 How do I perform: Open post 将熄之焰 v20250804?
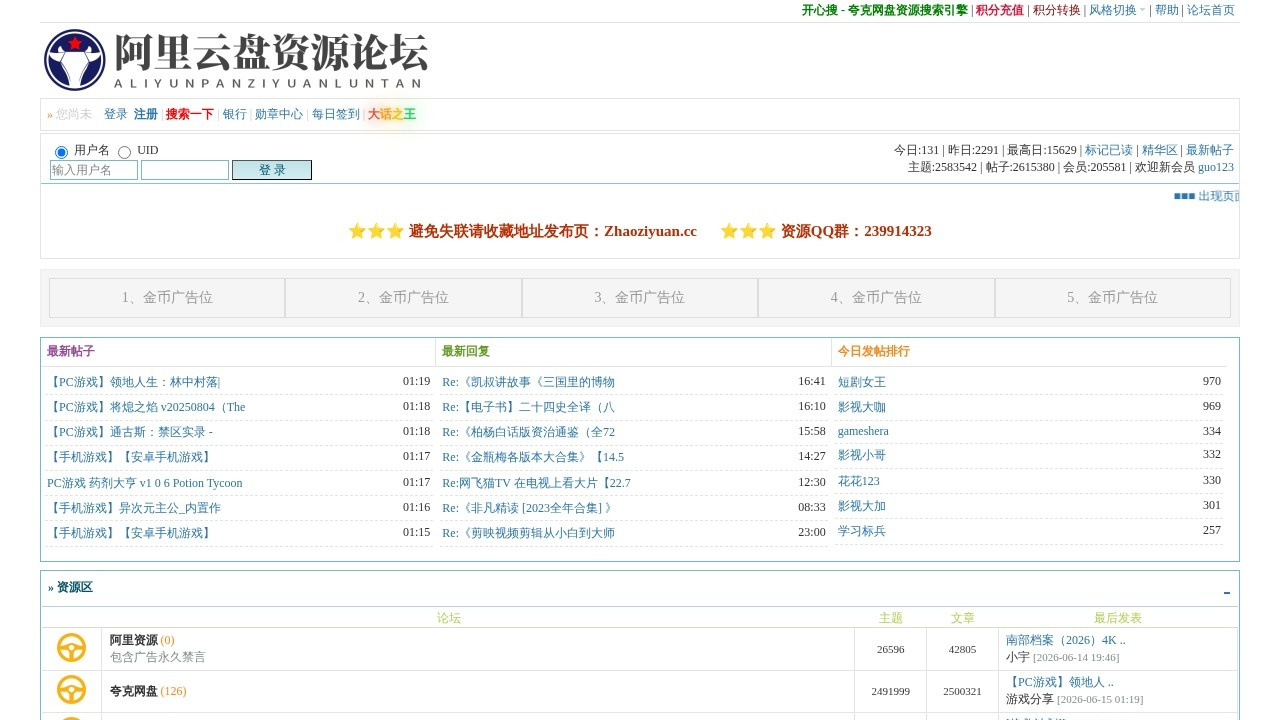tap(146, 407)
